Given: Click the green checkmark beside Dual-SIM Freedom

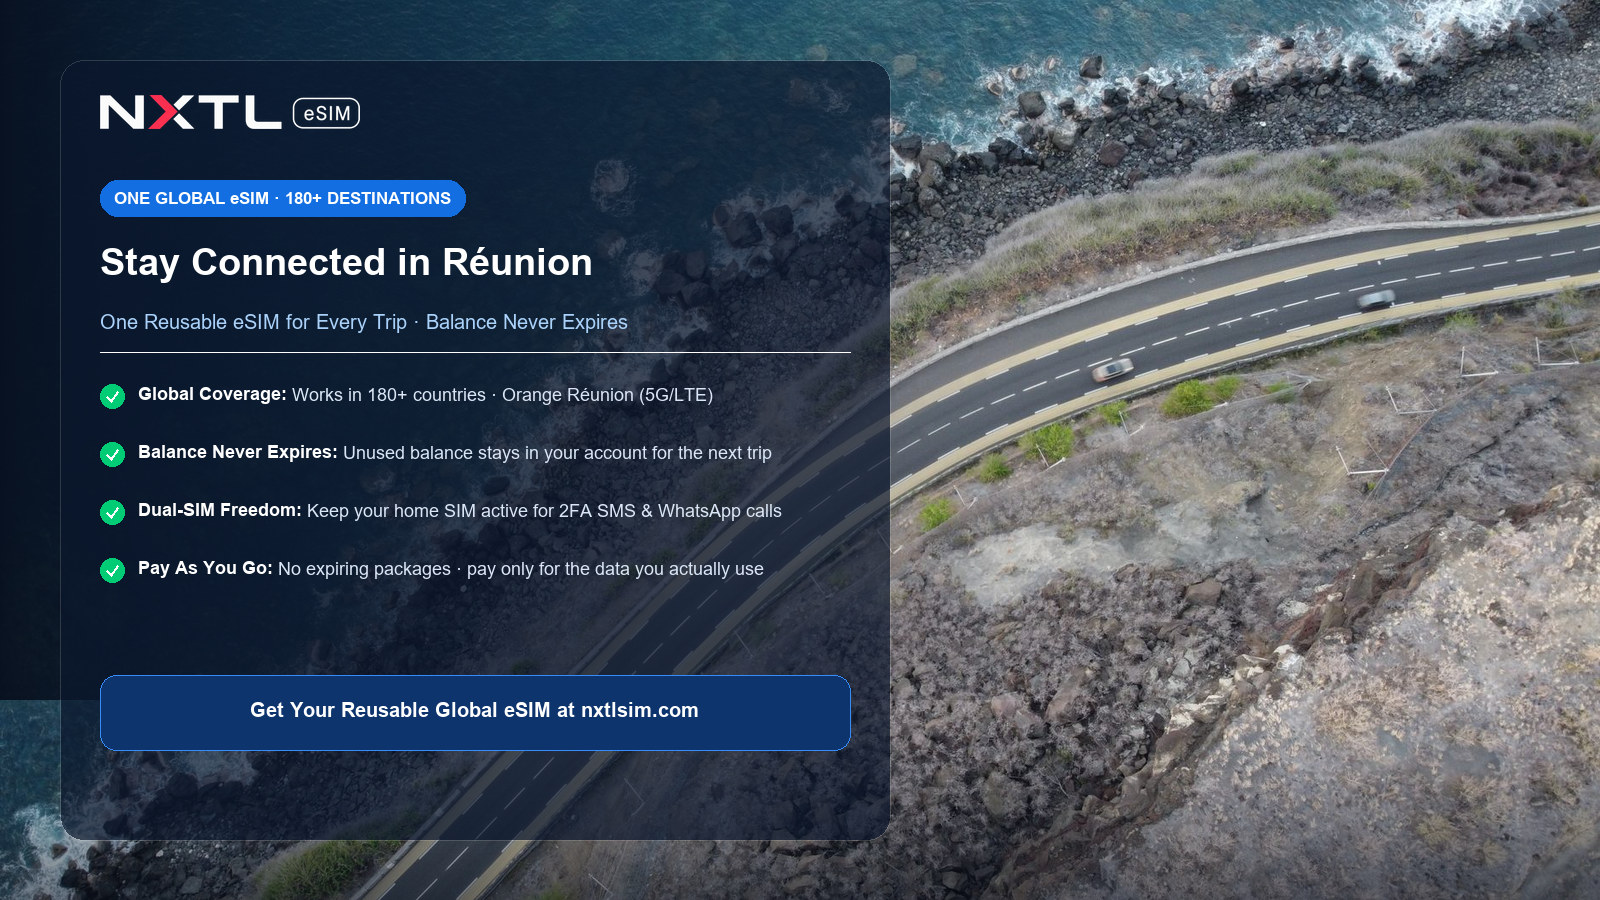Looking at the screenshot, I should [112, 512].
